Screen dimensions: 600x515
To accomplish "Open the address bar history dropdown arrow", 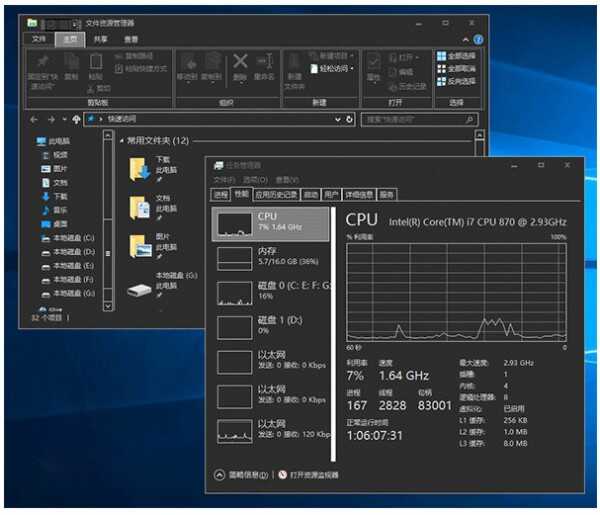I will coord(335,118).
